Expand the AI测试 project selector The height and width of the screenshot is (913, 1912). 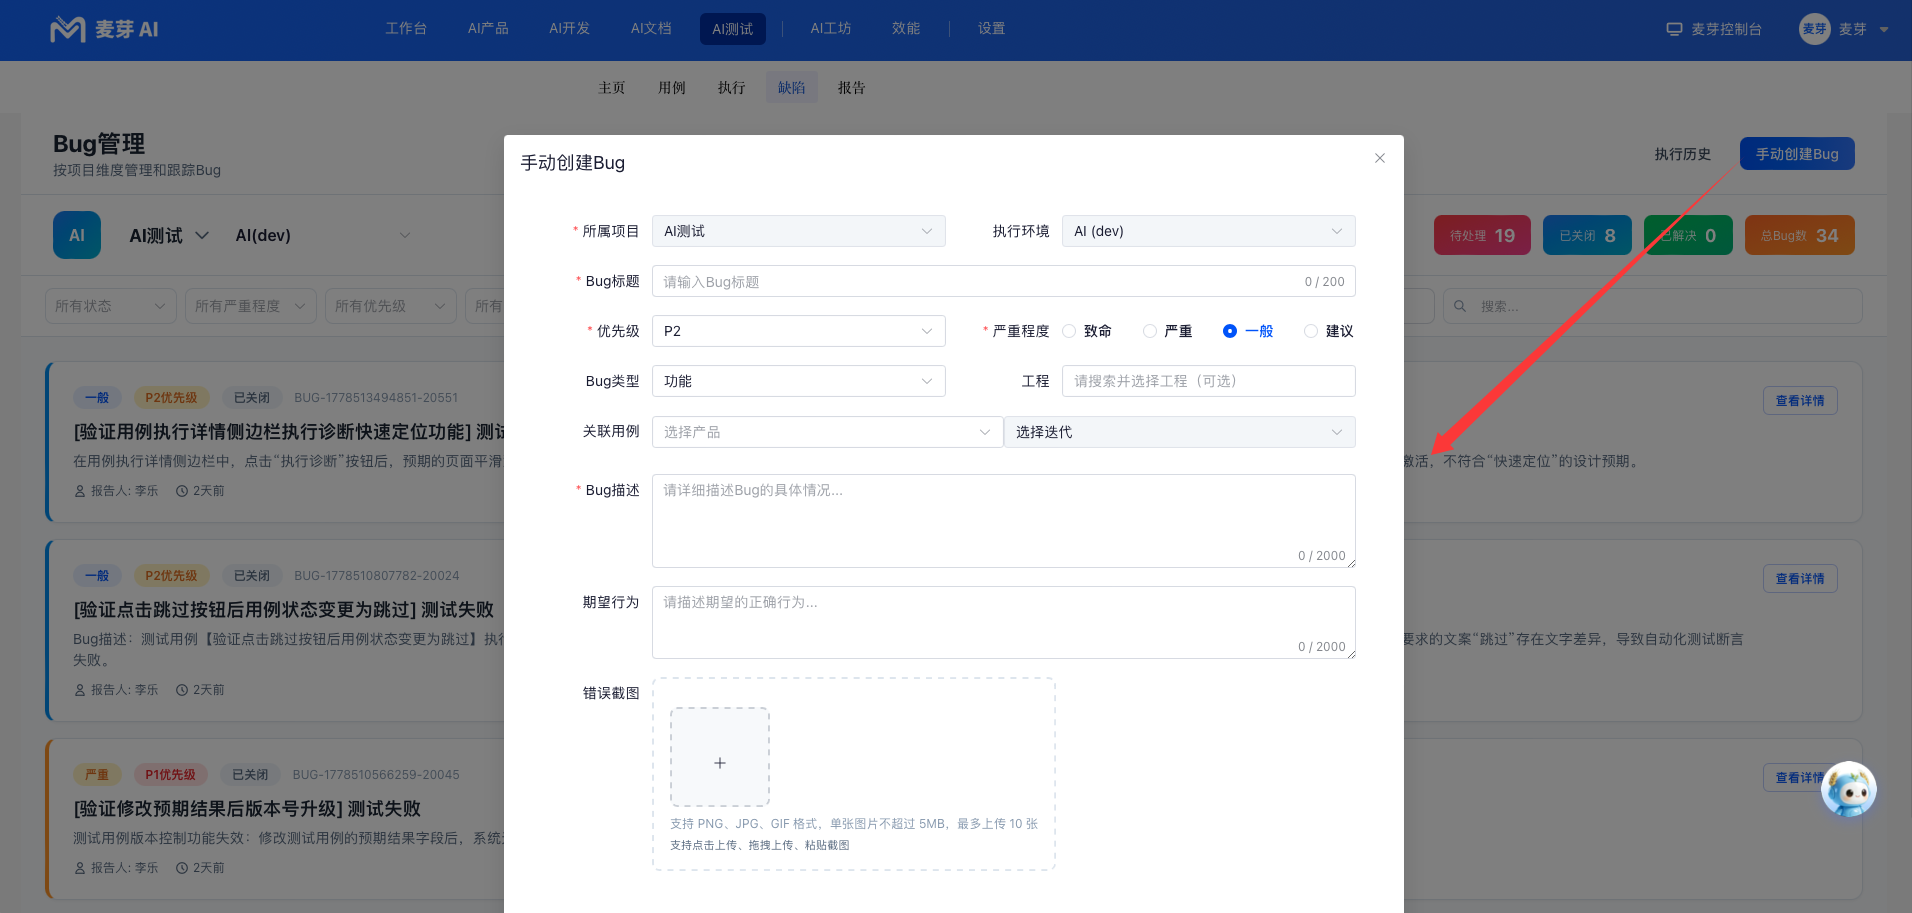(169, 235)
